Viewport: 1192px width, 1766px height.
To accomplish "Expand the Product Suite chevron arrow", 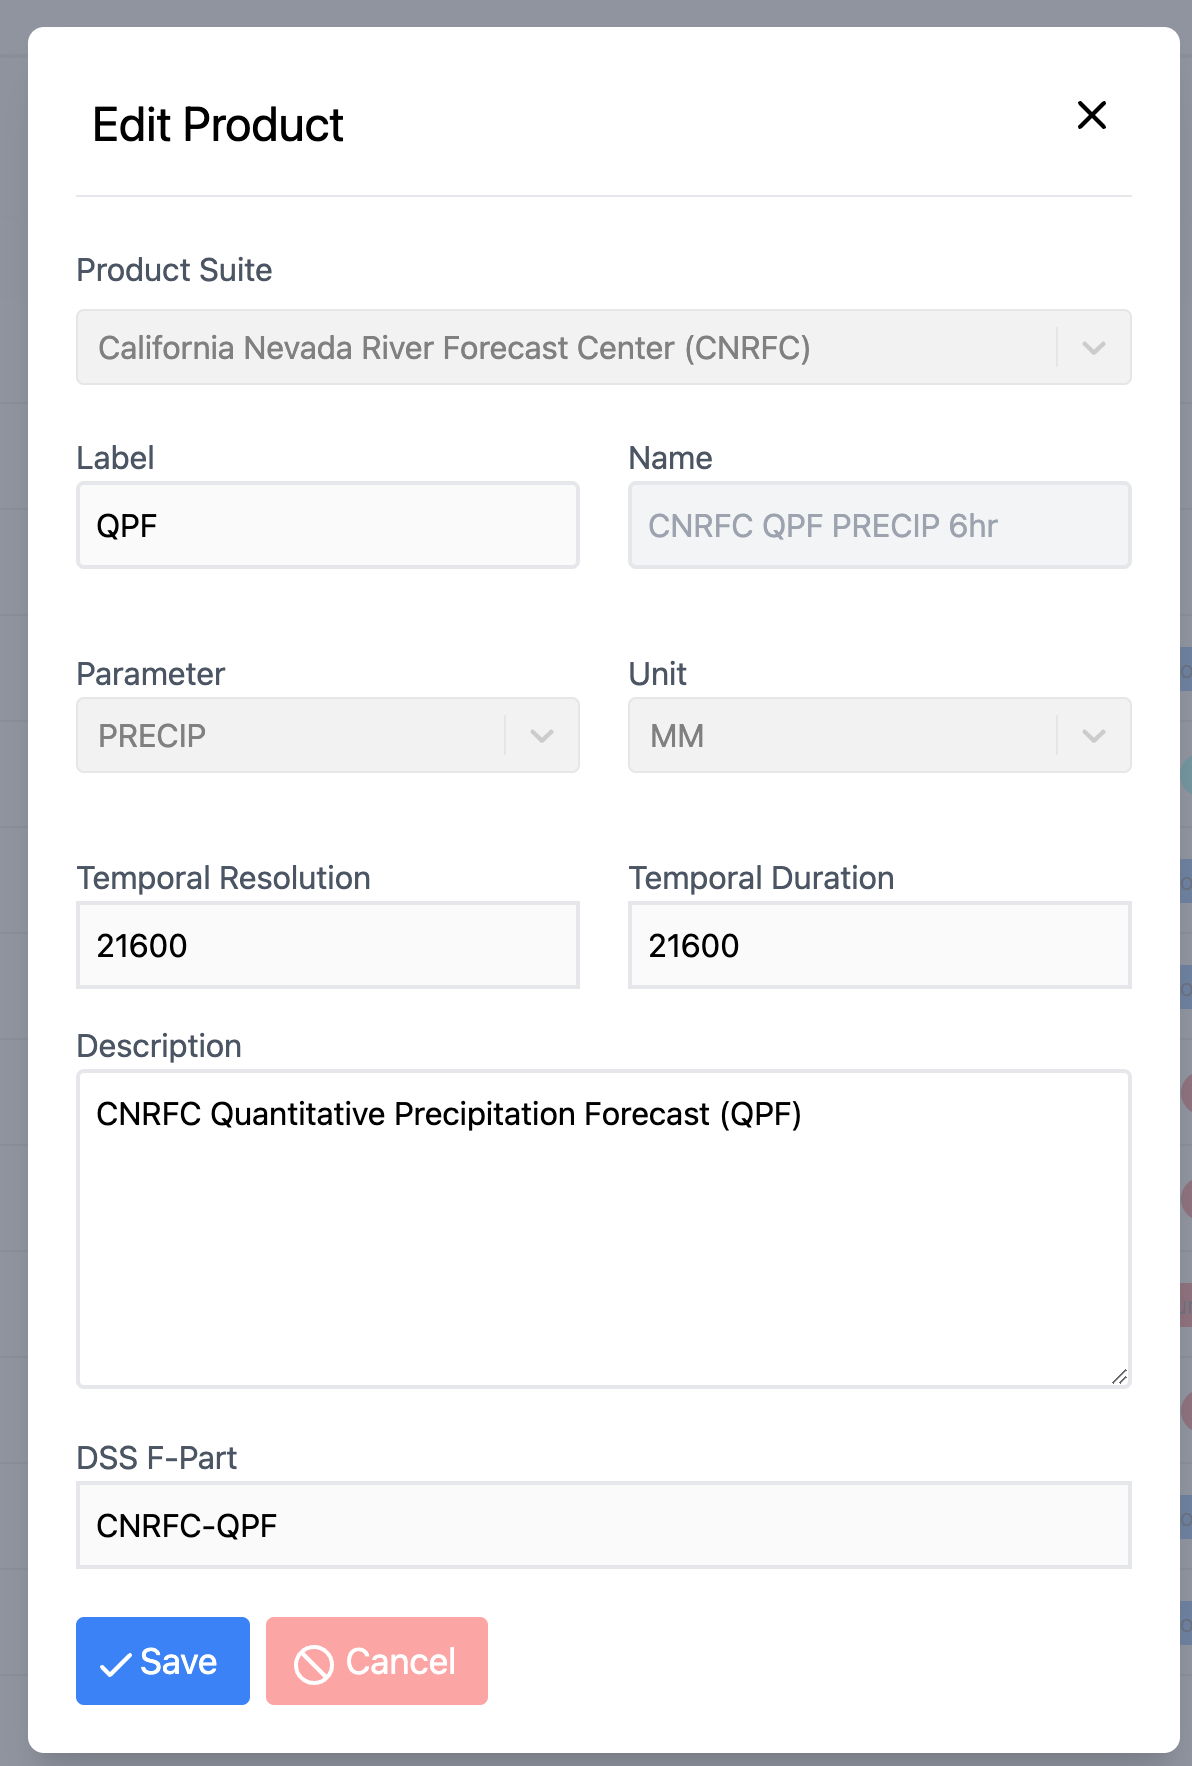I will tap(1094, 348).
